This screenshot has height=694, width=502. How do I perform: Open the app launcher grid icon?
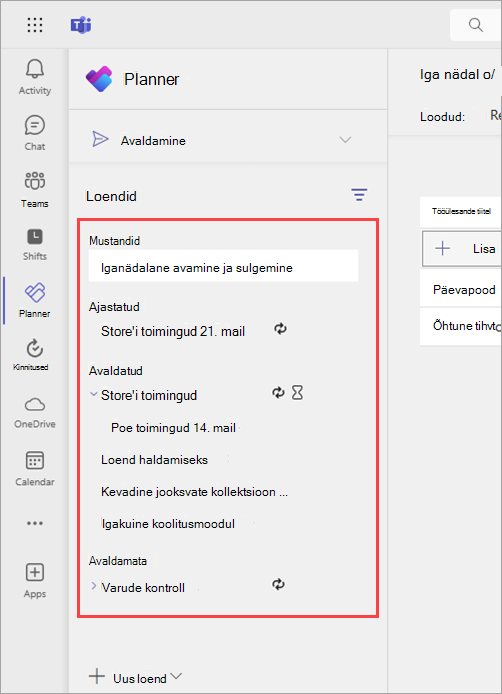(x=35, y=25)
